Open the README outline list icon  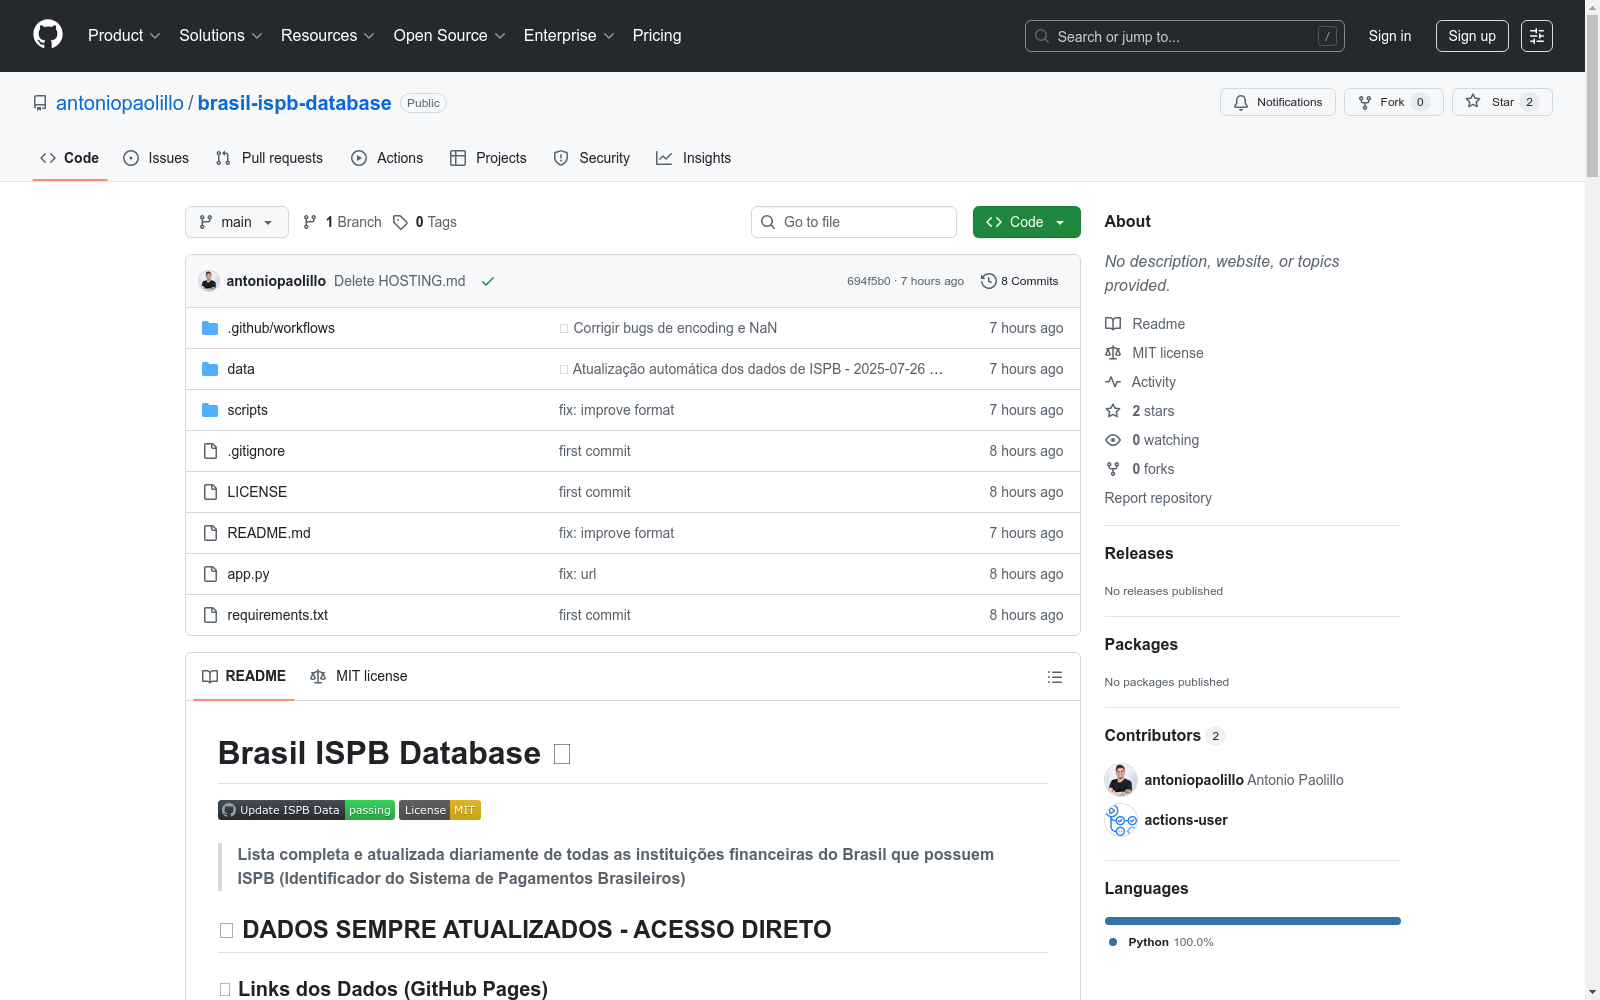[1055, 677]
